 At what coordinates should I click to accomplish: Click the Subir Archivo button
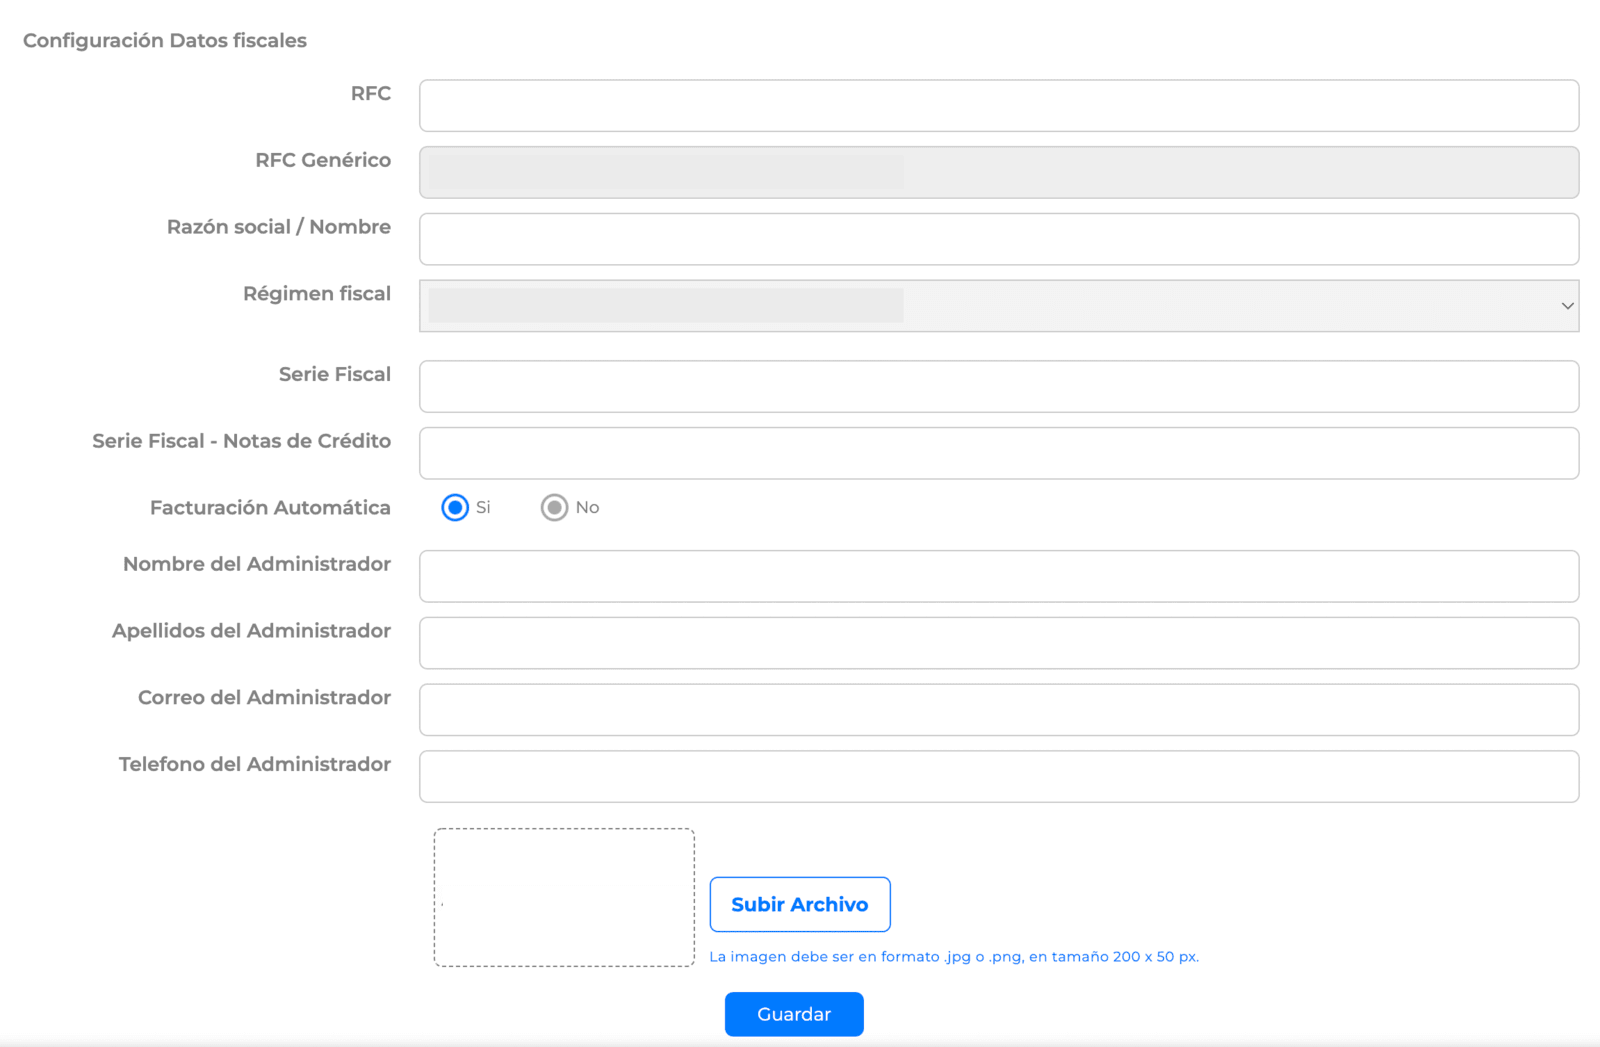(x=800, y=905)
